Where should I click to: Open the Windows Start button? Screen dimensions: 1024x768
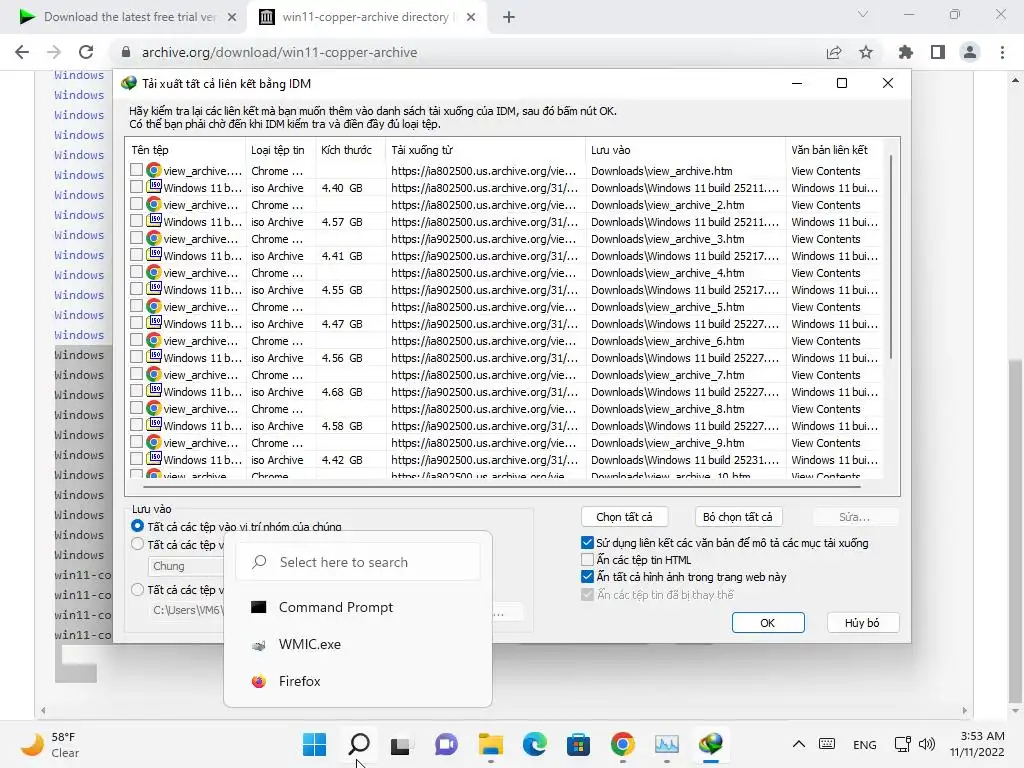(x=314, y=744)
